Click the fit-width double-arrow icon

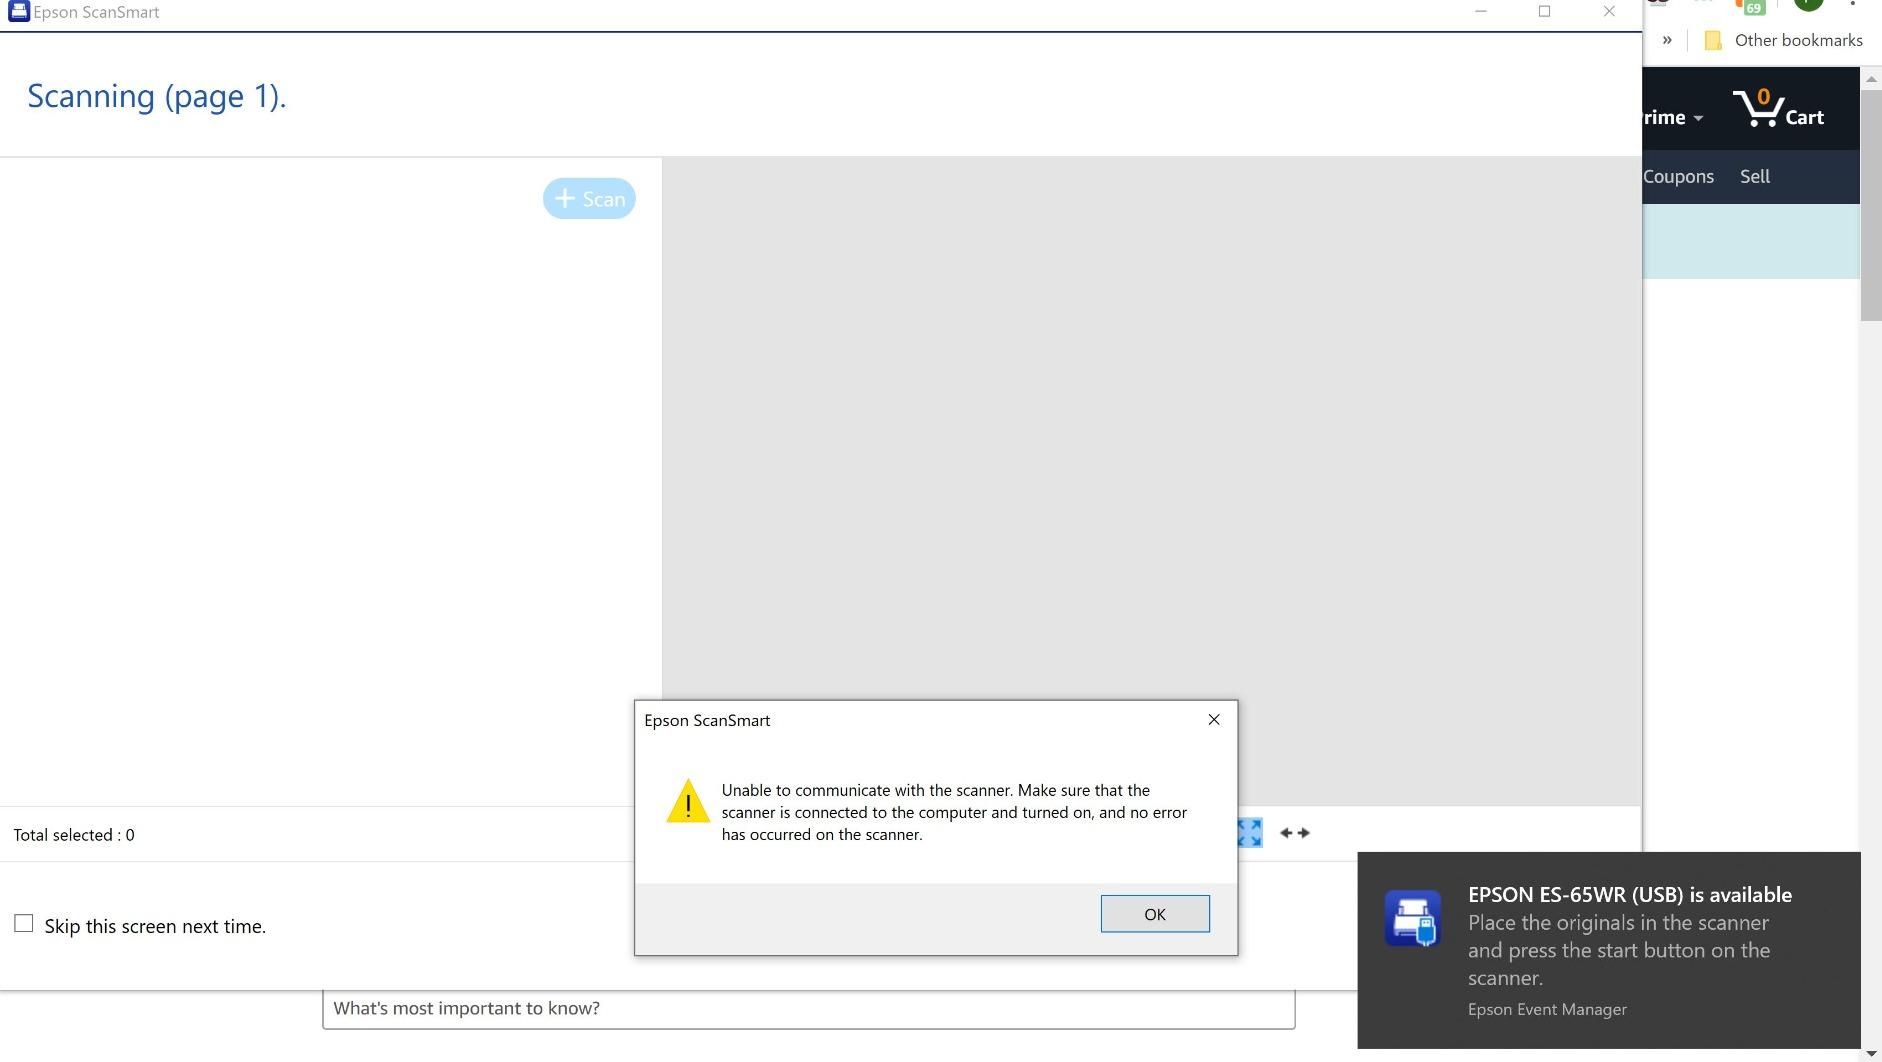pyautogui.click(x=1295, y=833)
